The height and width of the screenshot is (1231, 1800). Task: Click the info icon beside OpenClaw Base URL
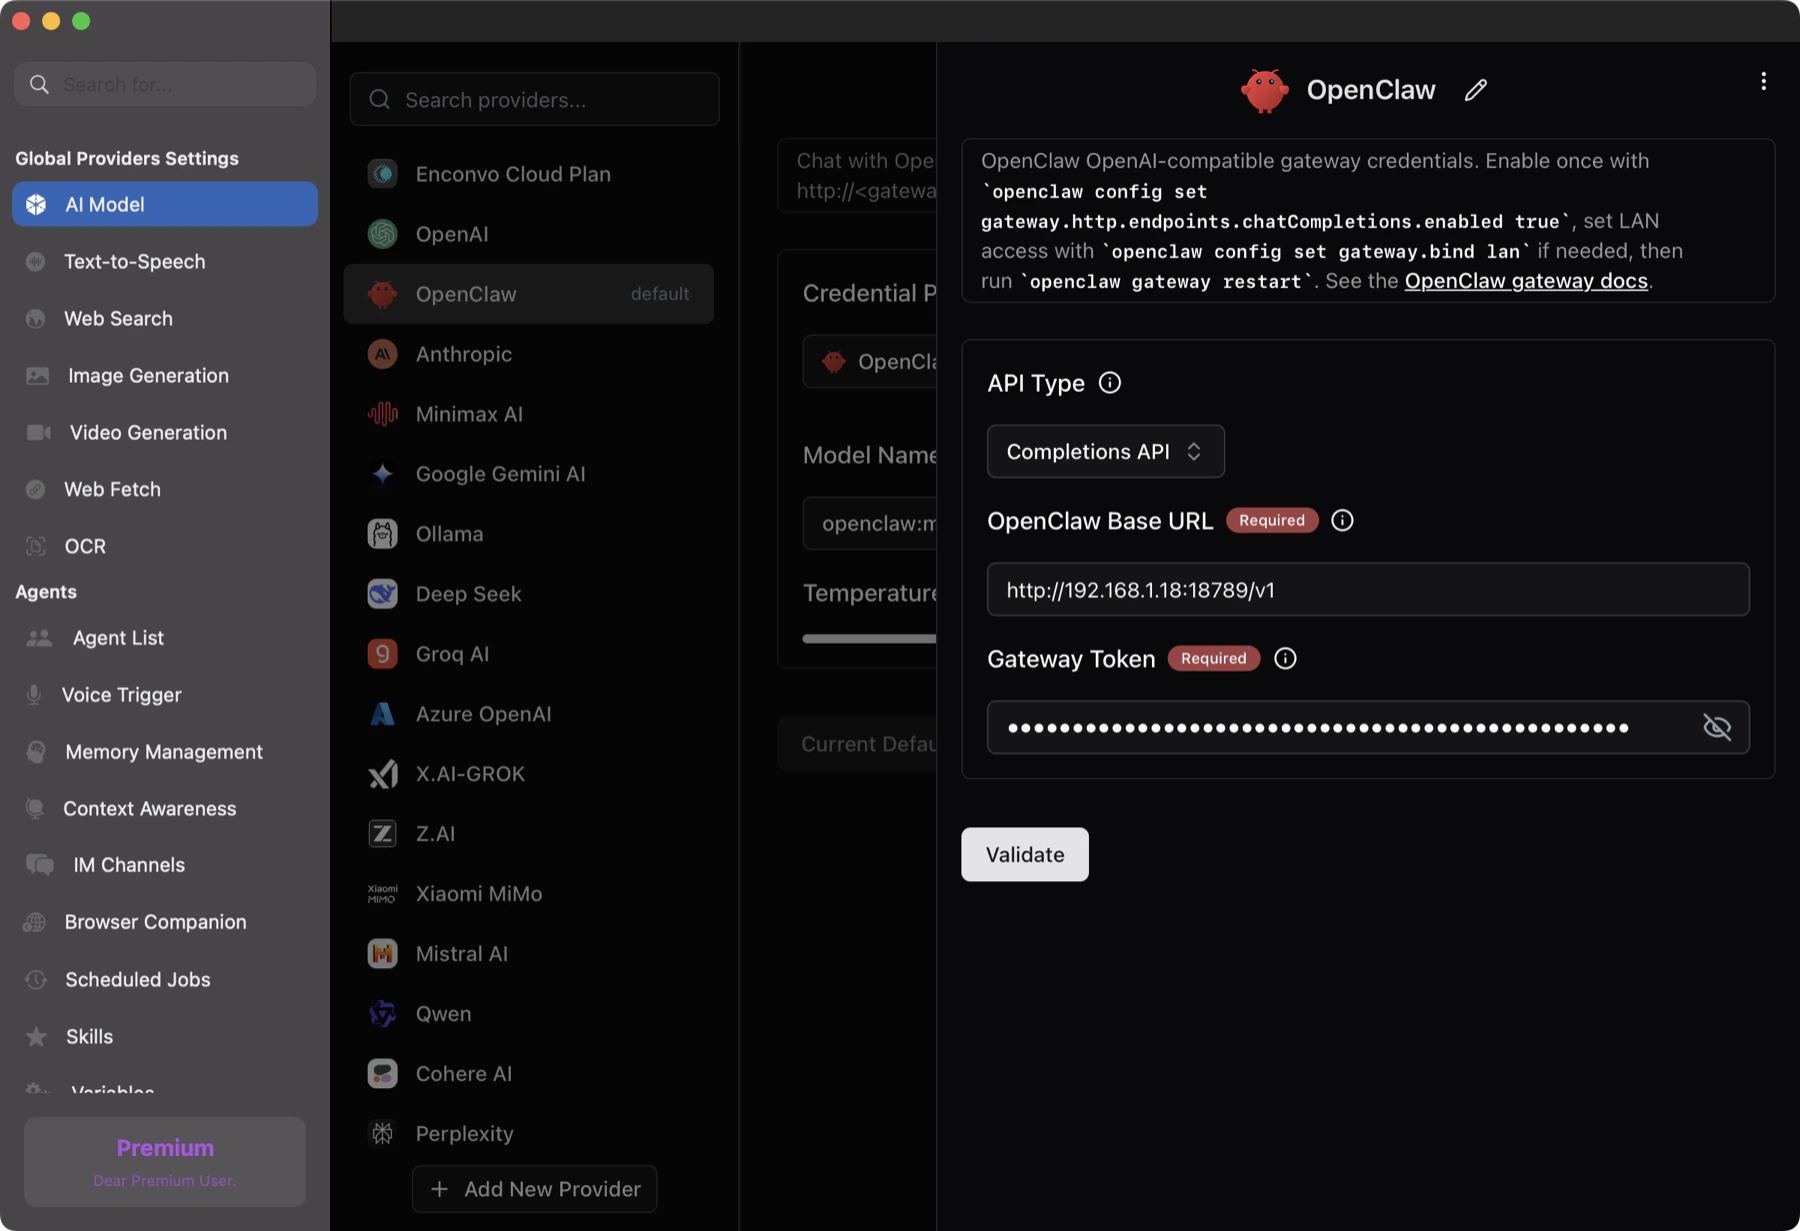click(x=1342, y=520)
